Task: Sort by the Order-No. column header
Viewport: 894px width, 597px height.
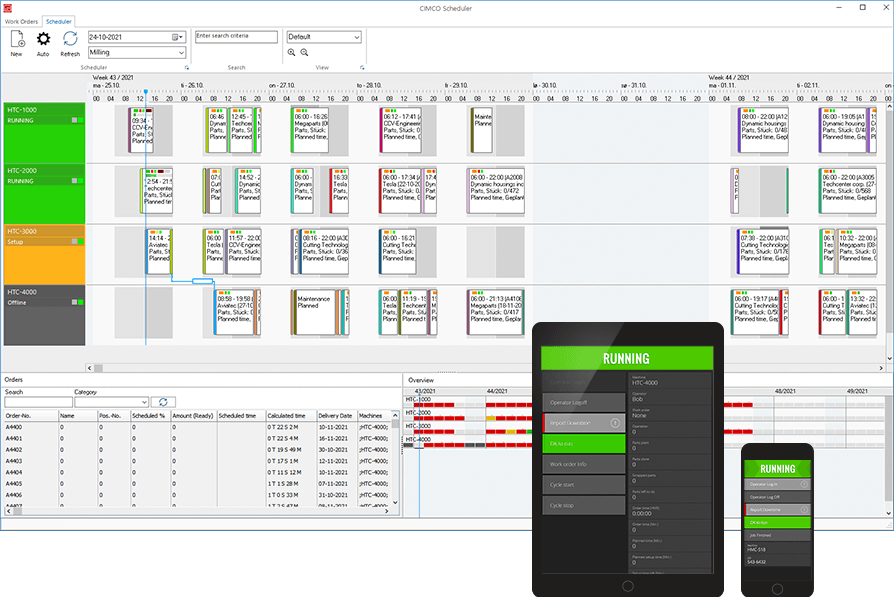Action: pos(31,416)
